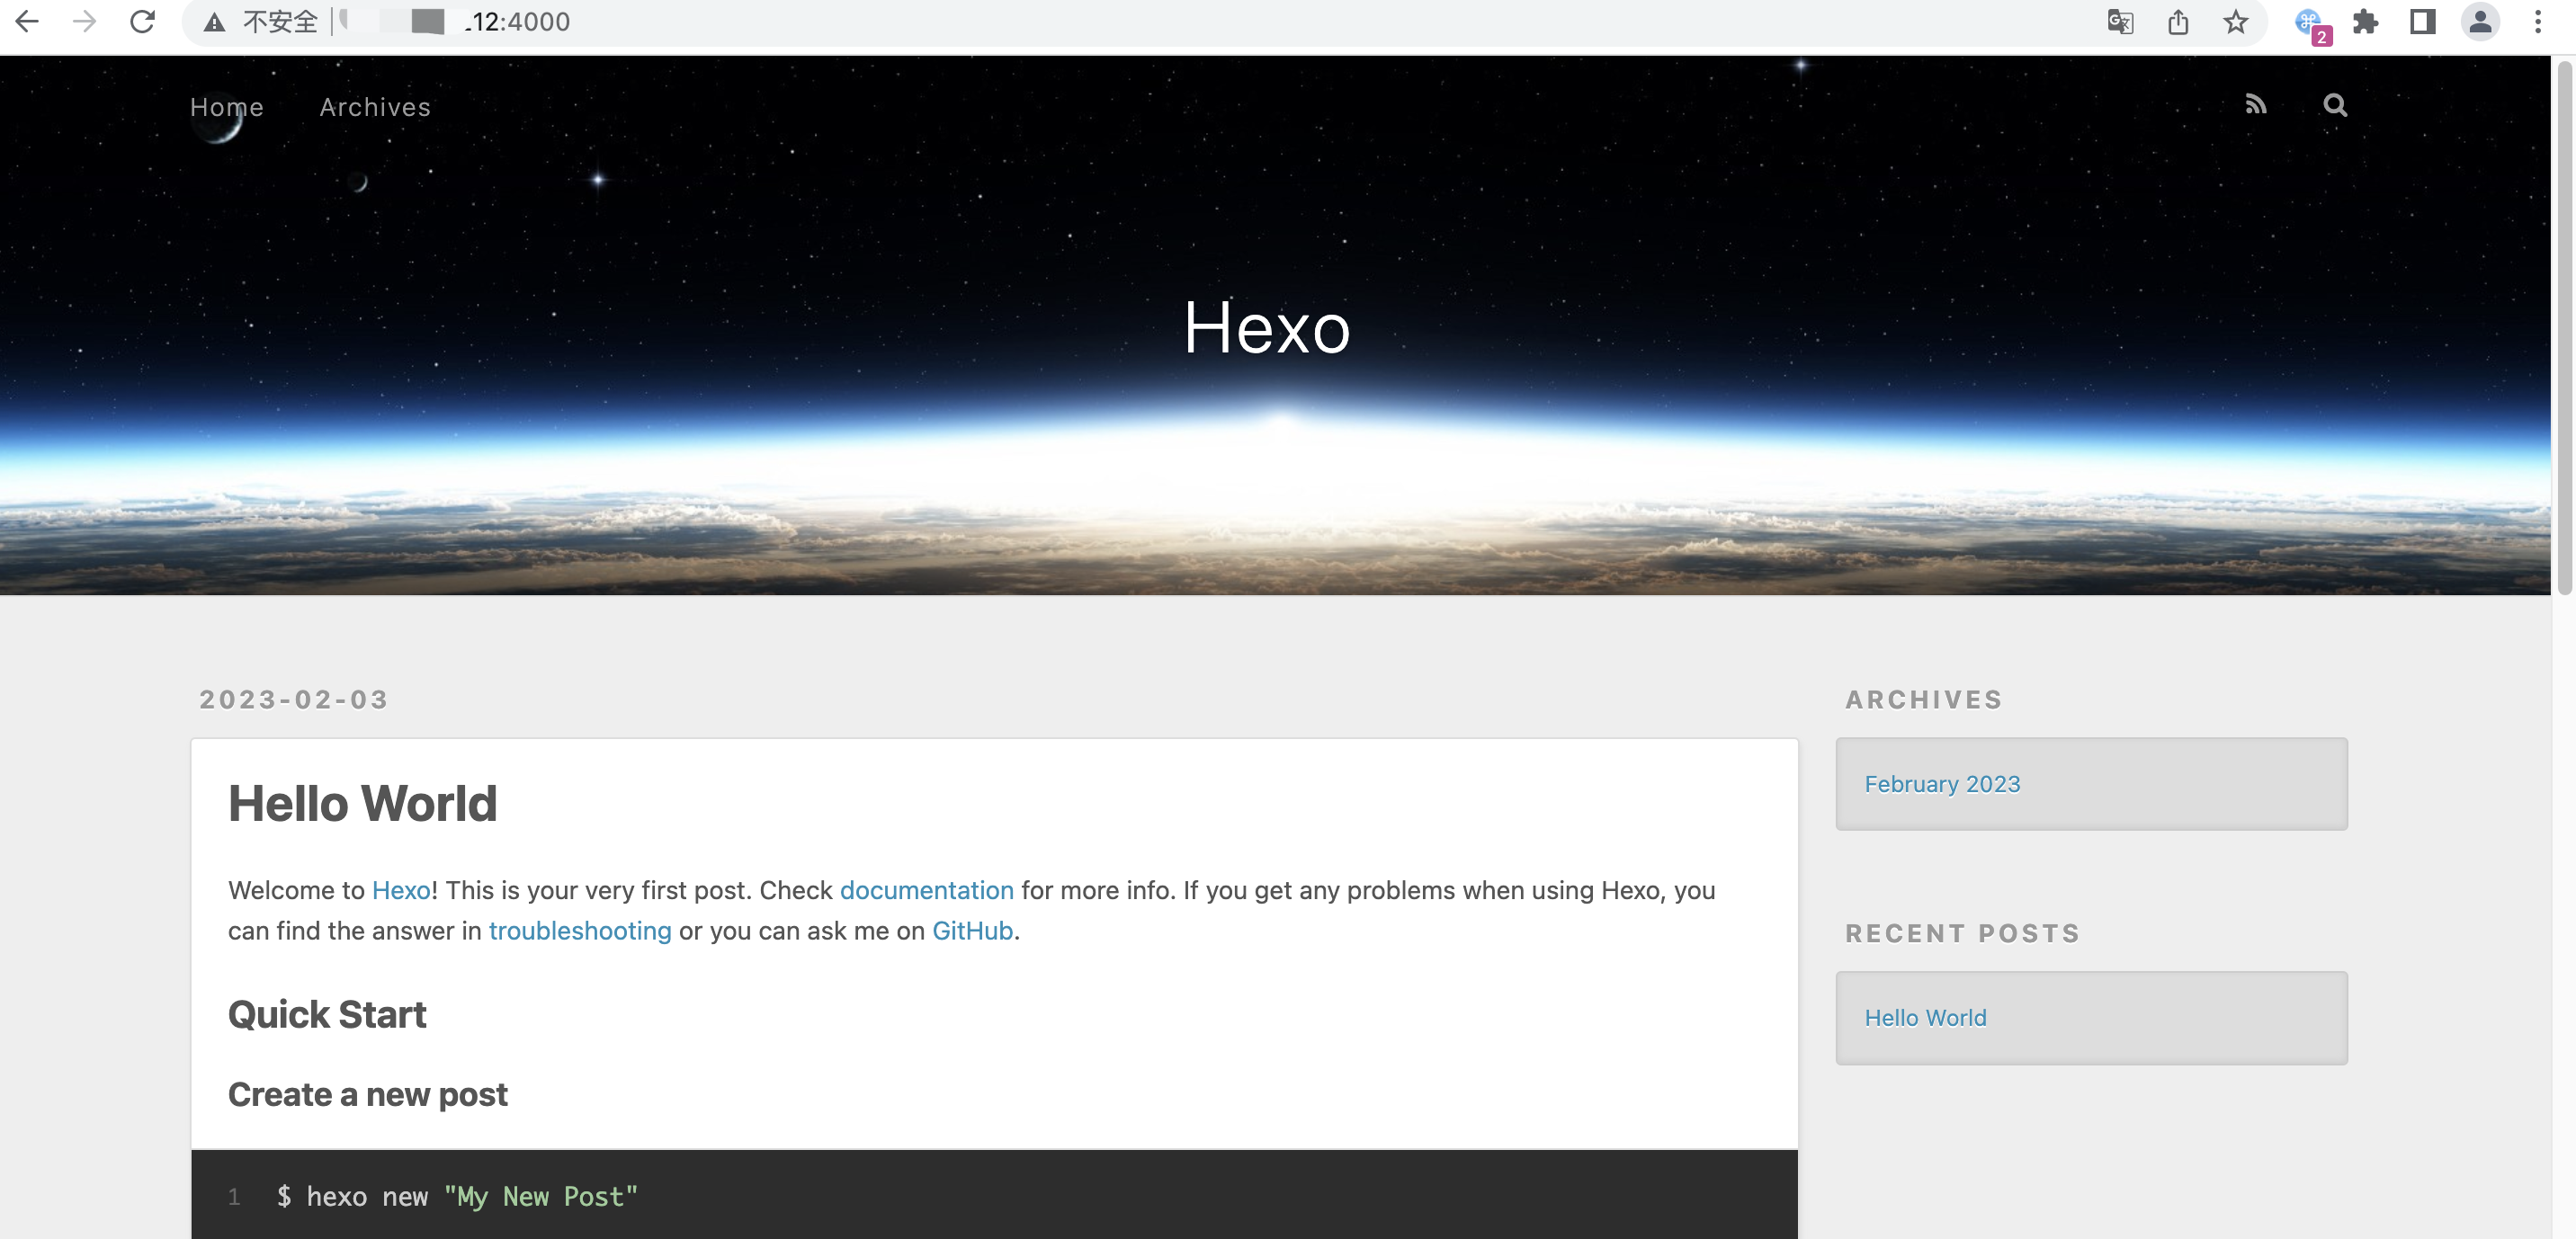2576x1239 pixels.
Task: Open the site search icon
Action: point(2334,105)
